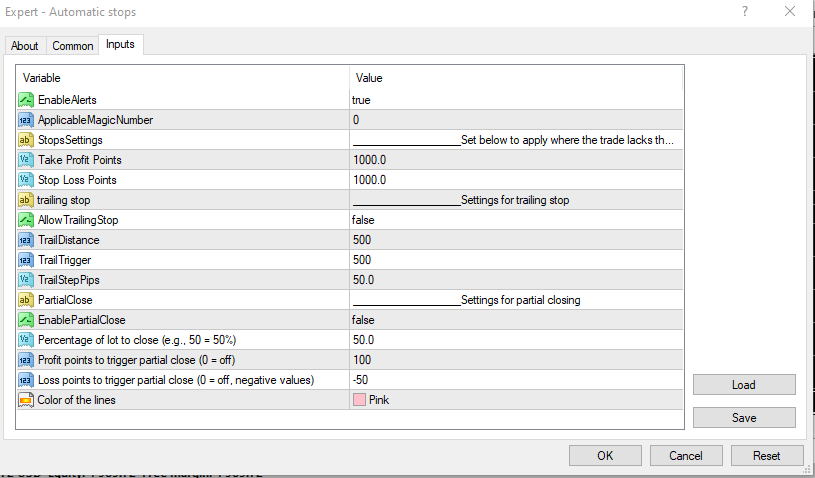Confirm settings with the OK button

605,456
